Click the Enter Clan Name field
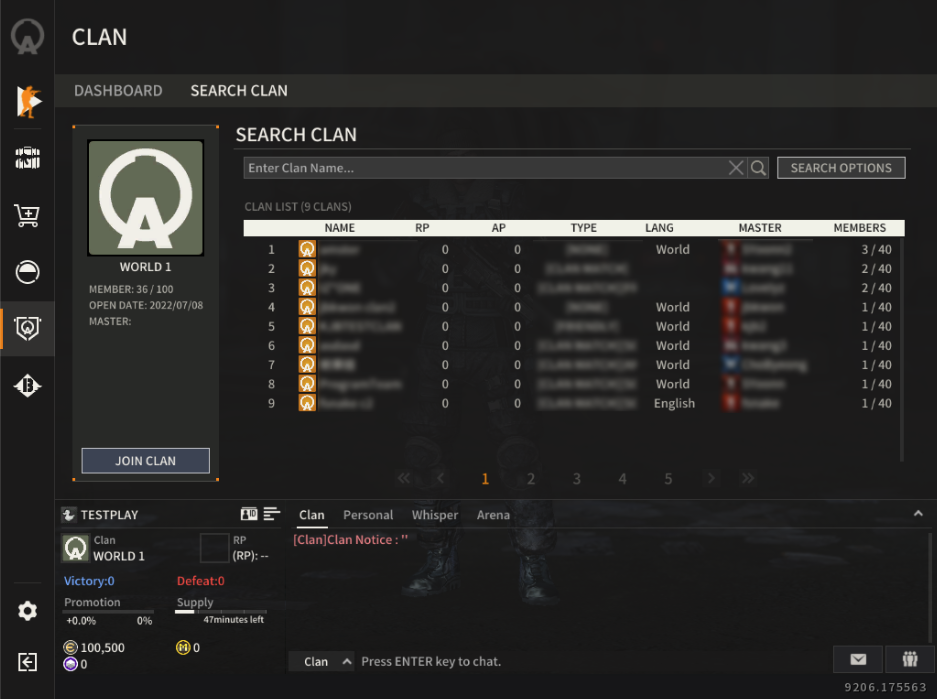The height and width of the screenshot is (699, 937). 484,168
